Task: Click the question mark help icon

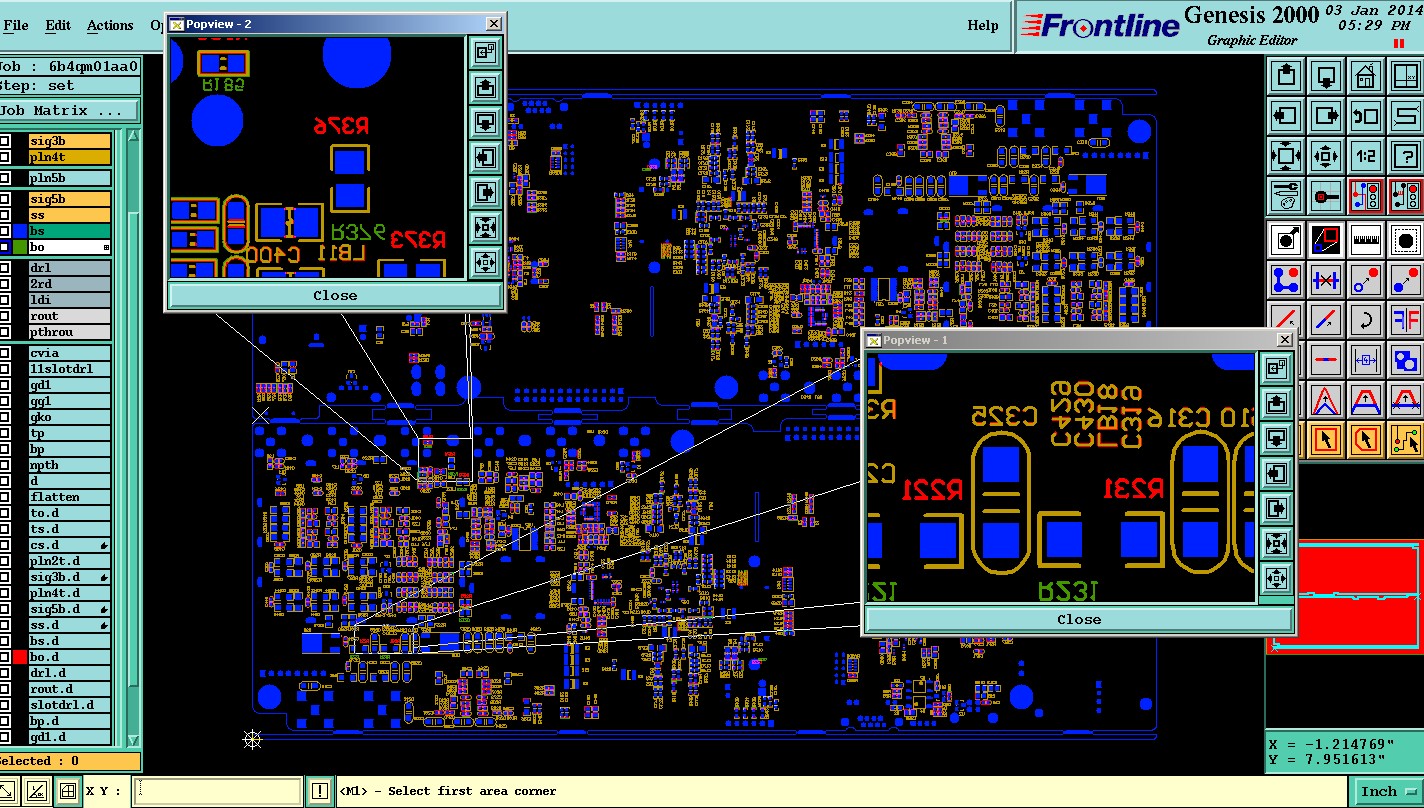Action: click(x=1405, y=156)
